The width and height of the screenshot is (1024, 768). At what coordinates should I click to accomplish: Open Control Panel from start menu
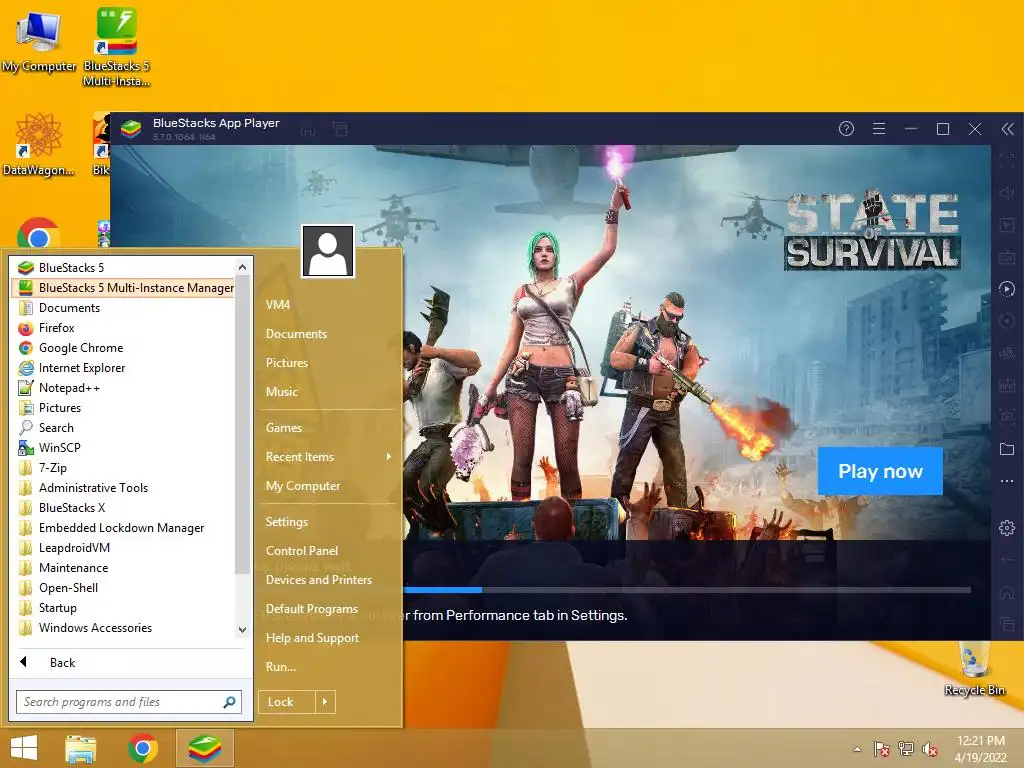pos(328,551)
